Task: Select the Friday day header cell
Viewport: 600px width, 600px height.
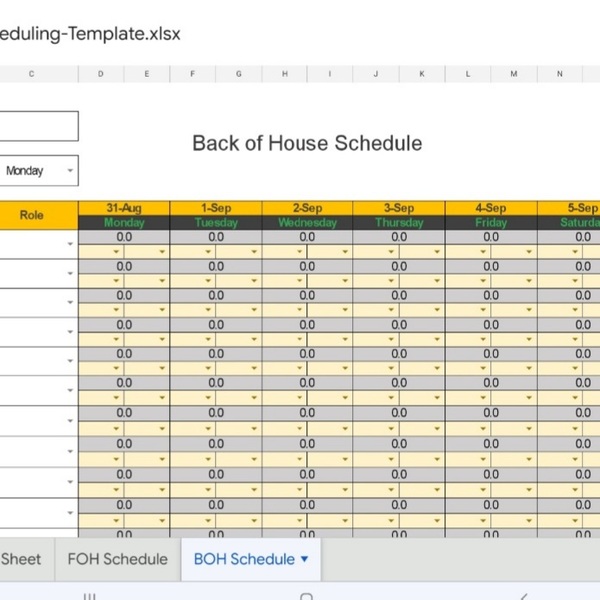Action: pos(491,223)
